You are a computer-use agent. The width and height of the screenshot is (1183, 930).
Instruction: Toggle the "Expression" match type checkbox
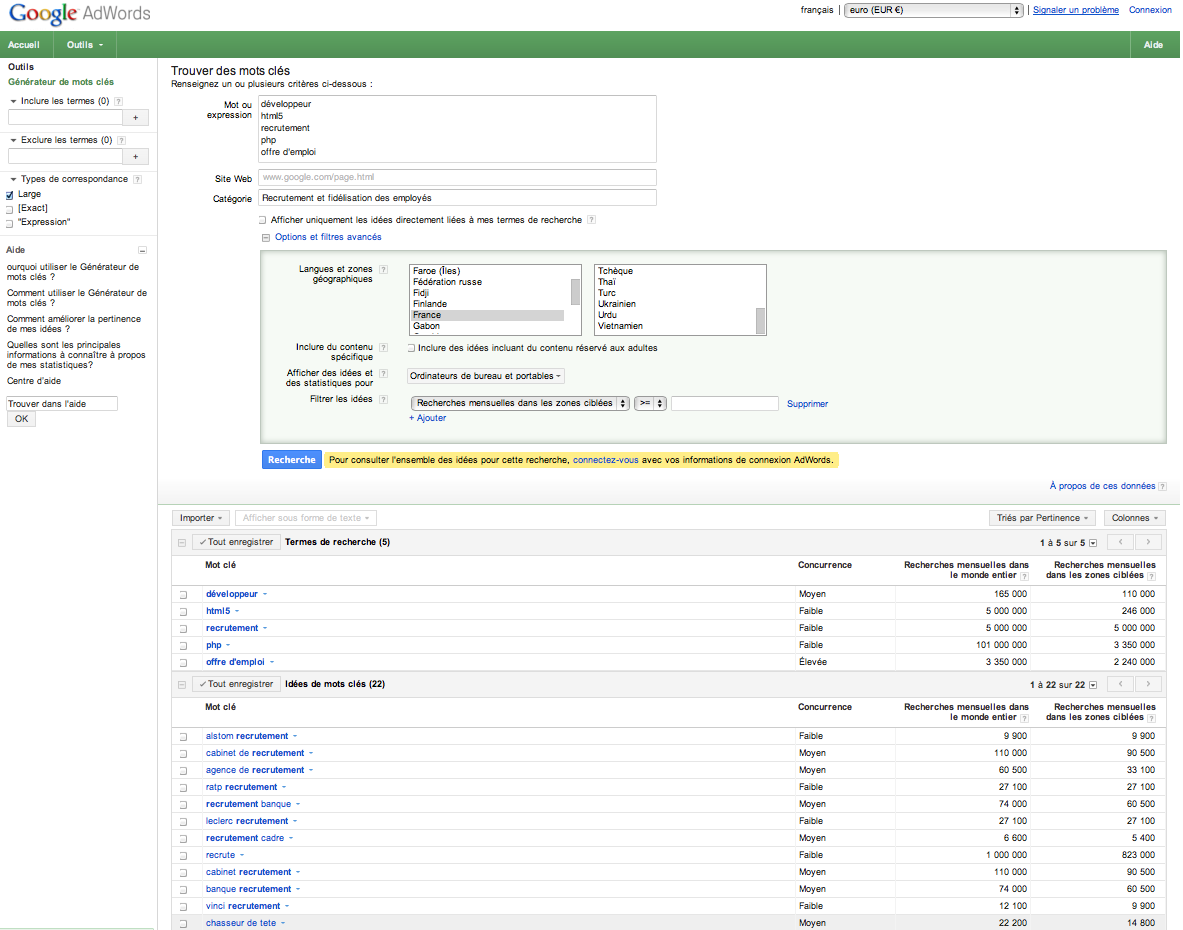coord(10,223)
